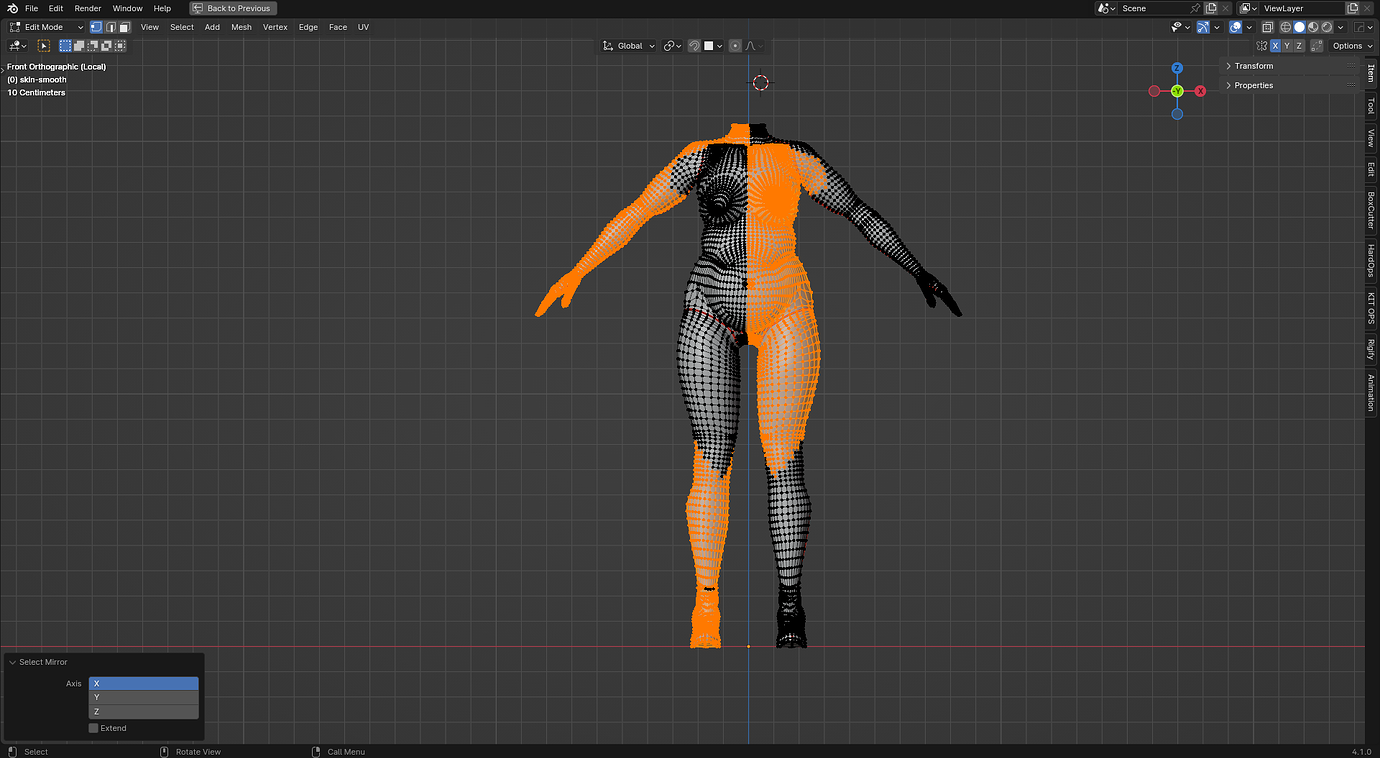The width and height of the screenshot is (1380, 758).
Task: Collapse the Select Mirror panel
Action: pyautogui.click(x=12, y=662)
